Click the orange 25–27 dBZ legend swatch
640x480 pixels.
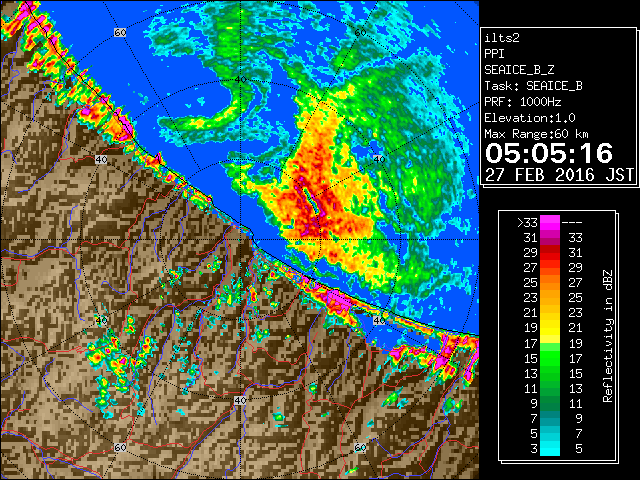tap(550, 283)
